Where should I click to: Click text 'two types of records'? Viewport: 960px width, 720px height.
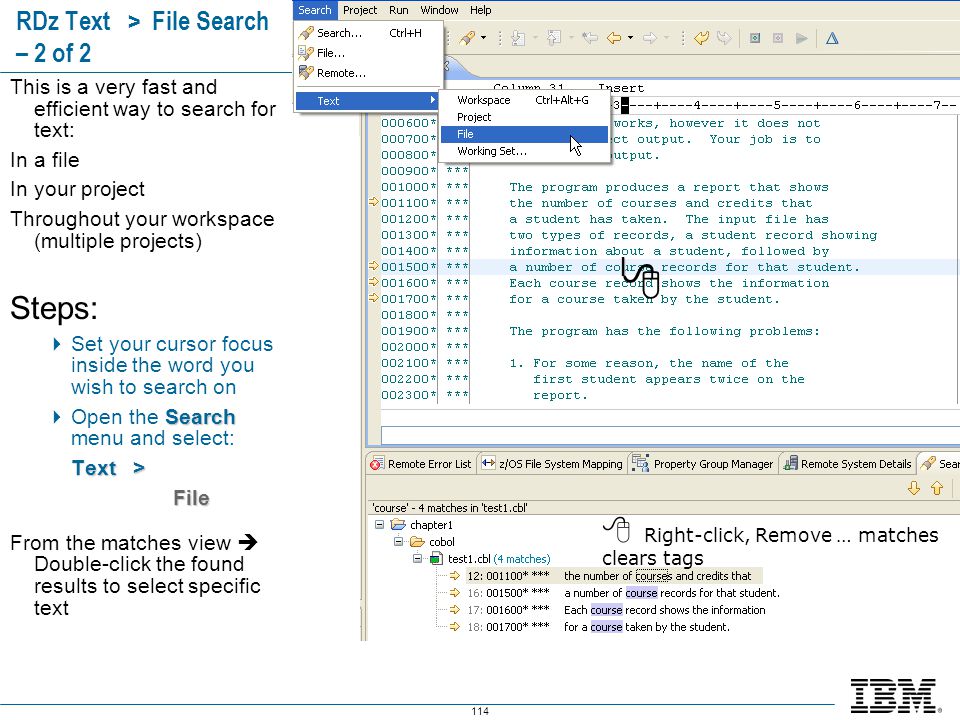click(591, 235)
